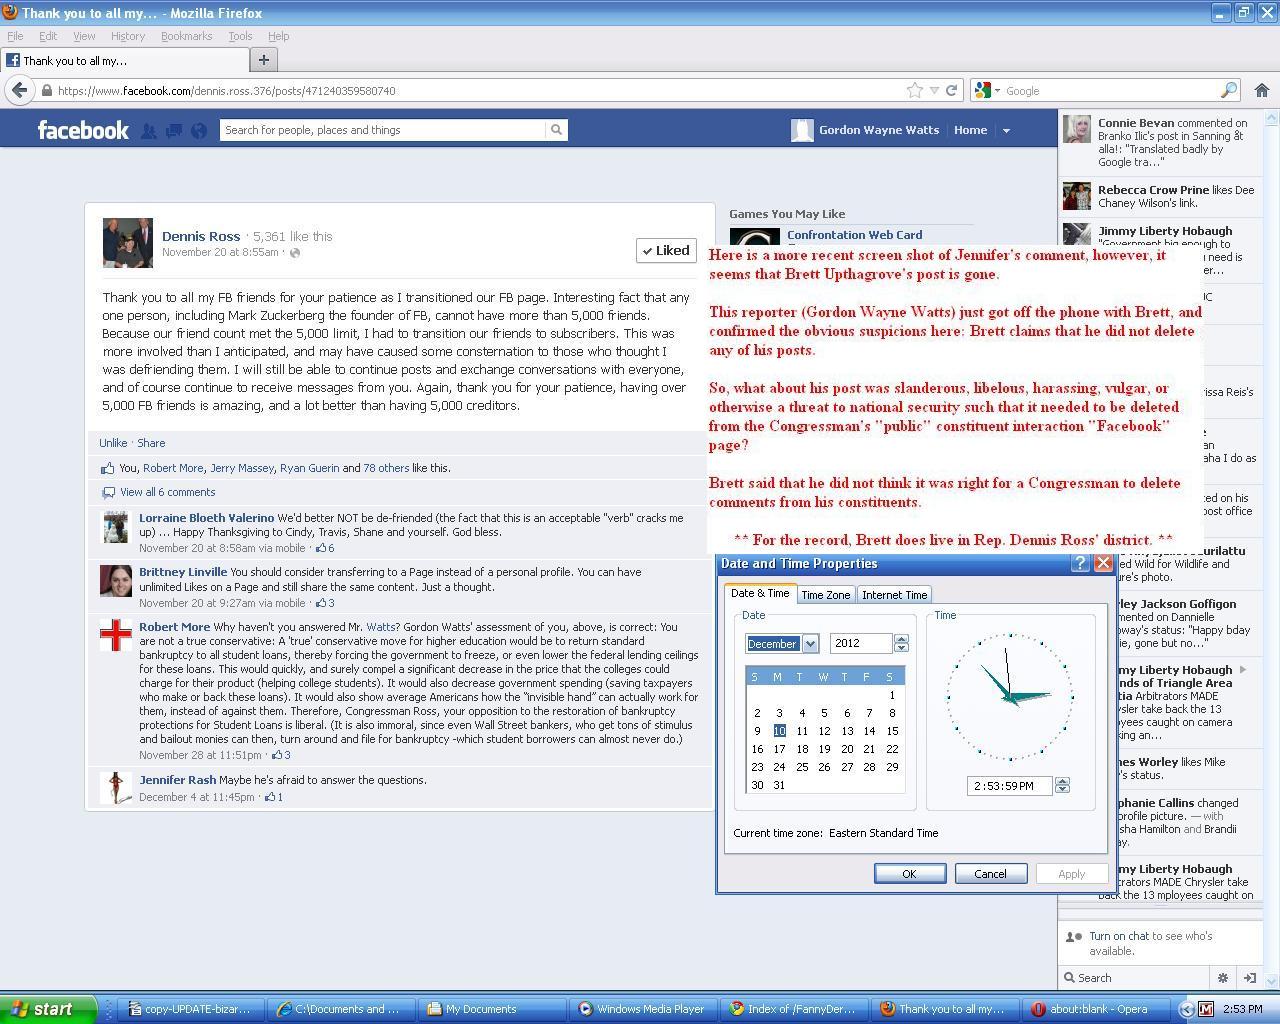
Task: Click the Windows Start button
Action: (x=48, y=1009)
